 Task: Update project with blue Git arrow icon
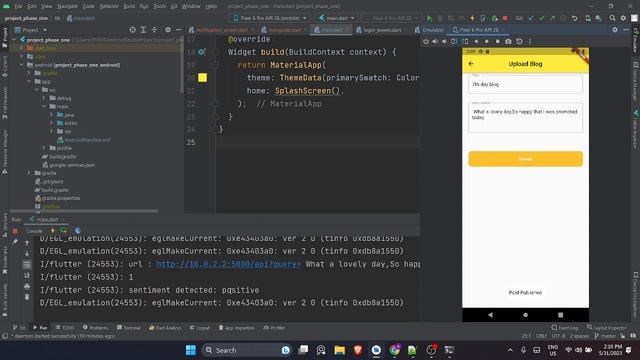pyautogui.click(x=531, y=18)
